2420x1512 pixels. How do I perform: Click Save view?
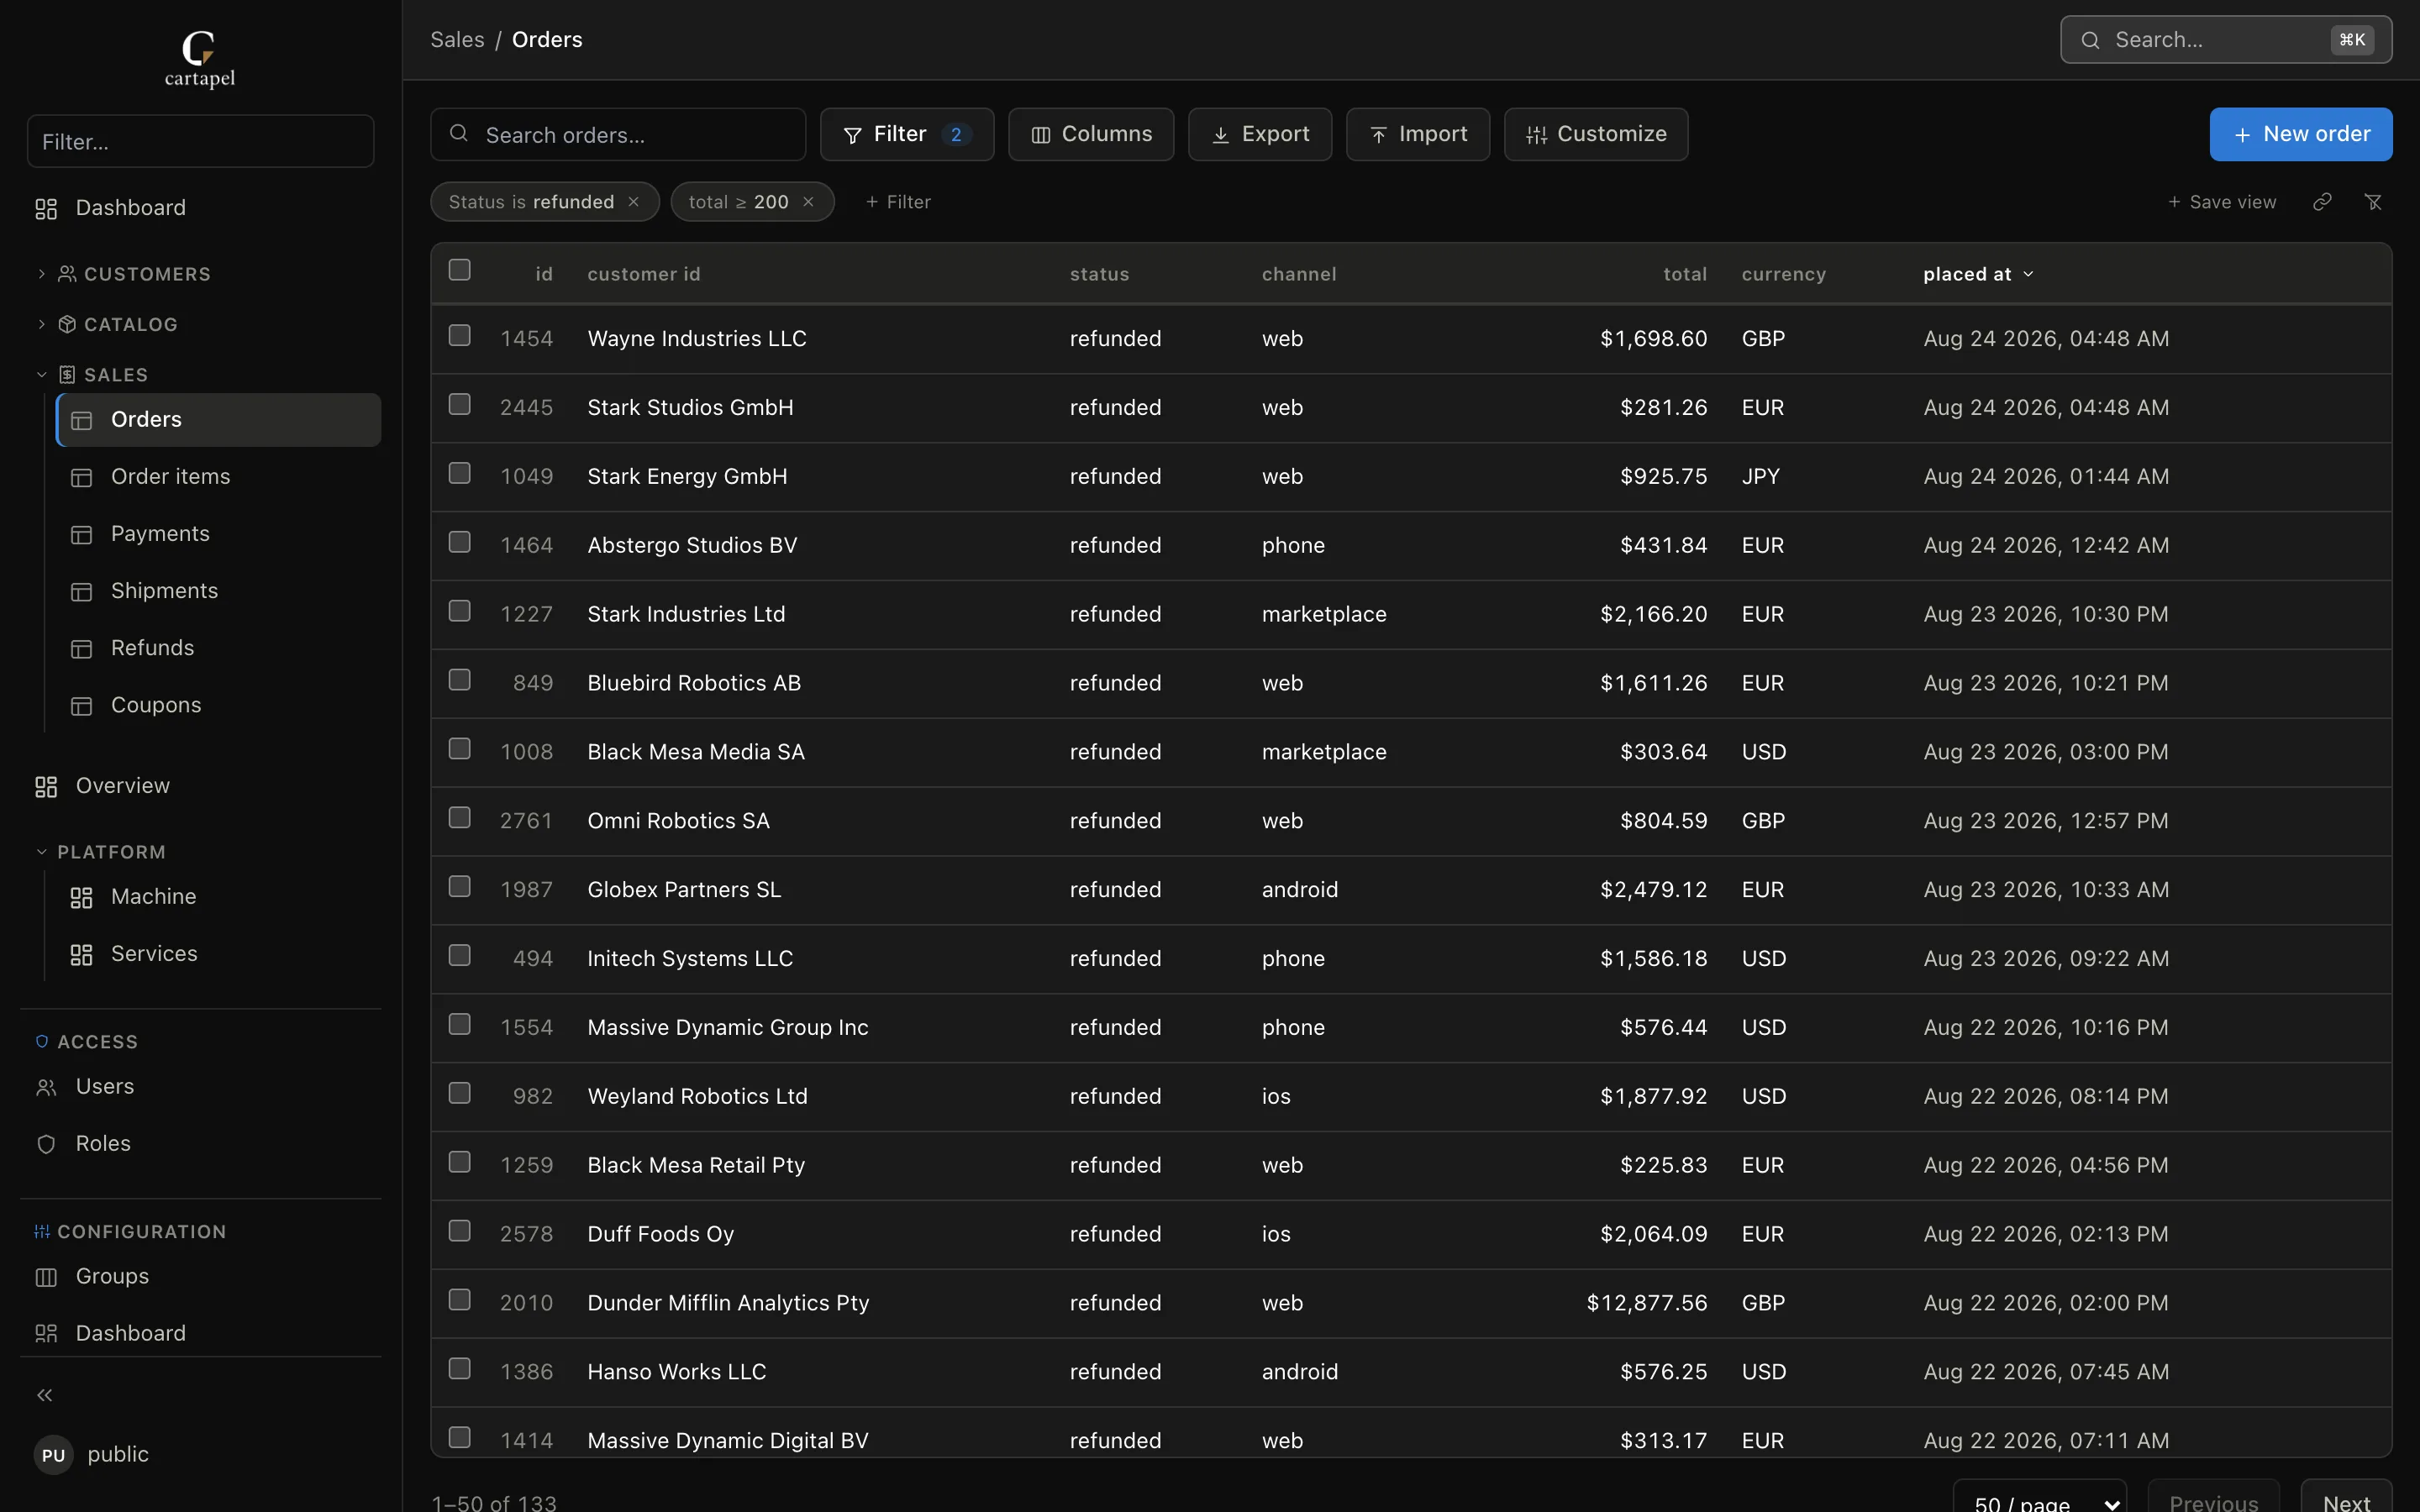click(x=2222, y=202)
